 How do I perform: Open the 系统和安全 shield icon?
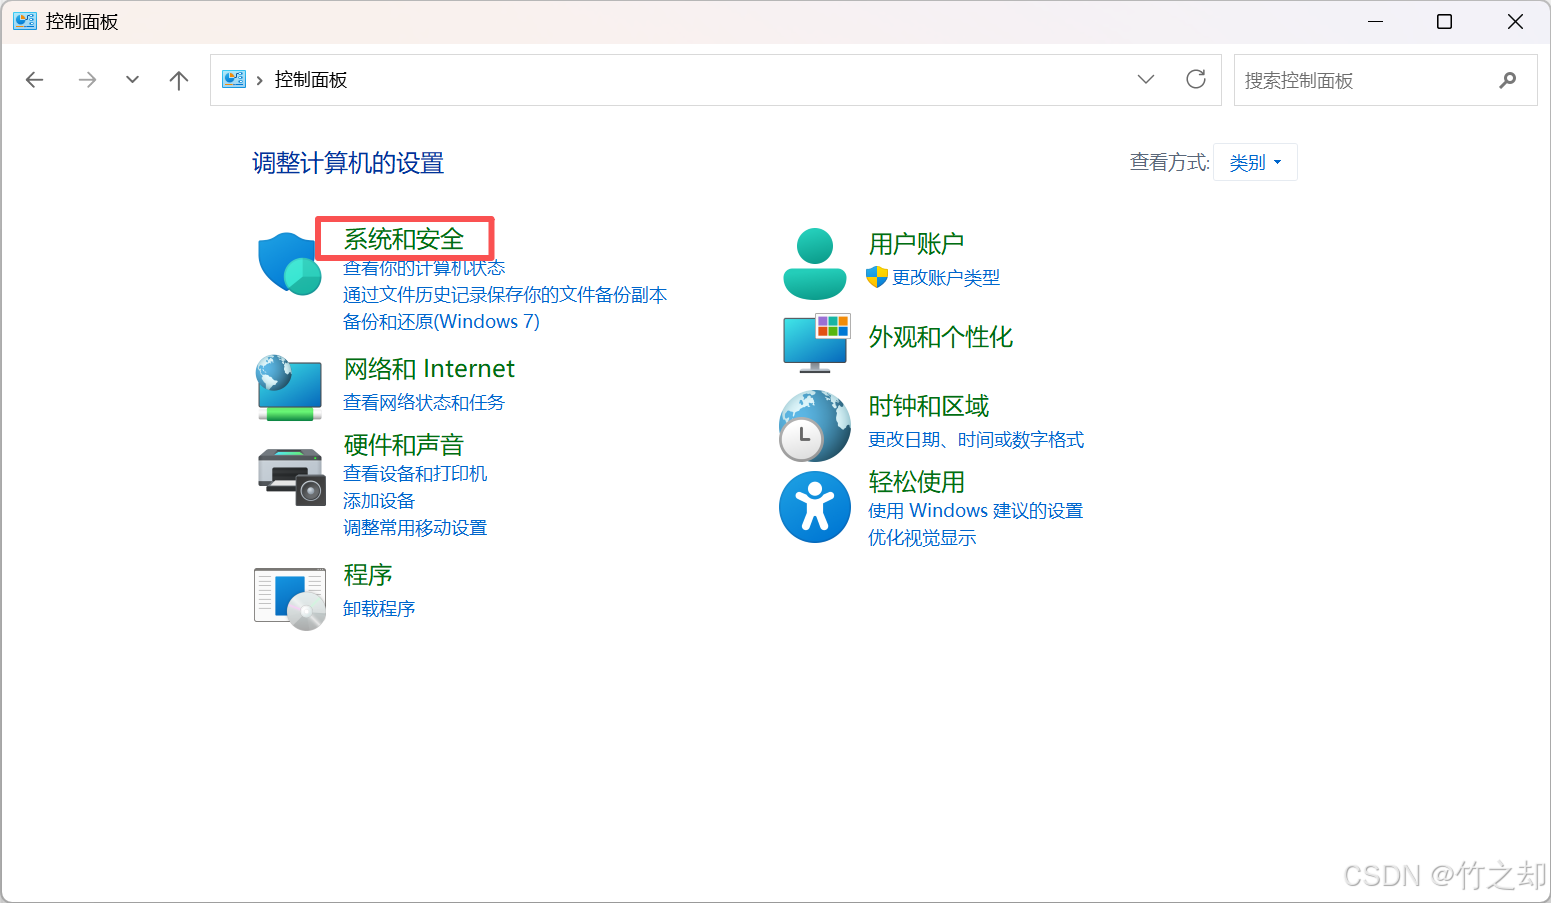289,263
